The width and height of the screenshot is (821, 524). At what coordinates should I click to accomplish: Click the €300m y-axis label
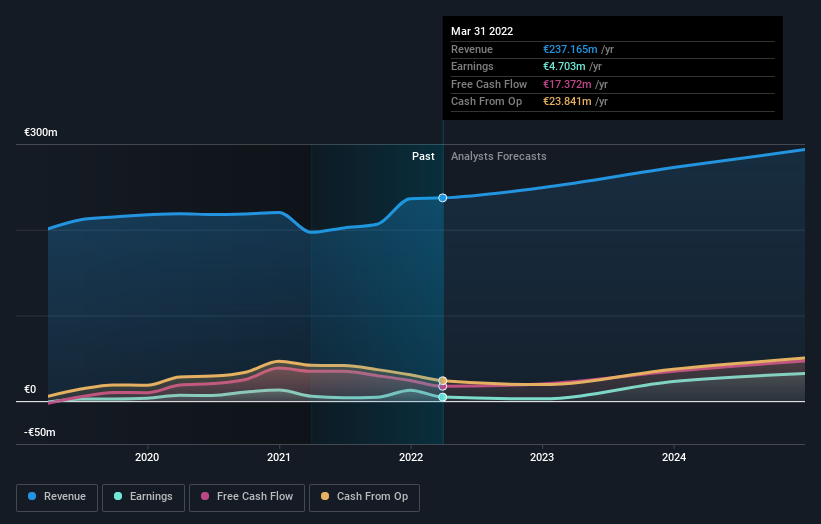(x=41, y=132)
